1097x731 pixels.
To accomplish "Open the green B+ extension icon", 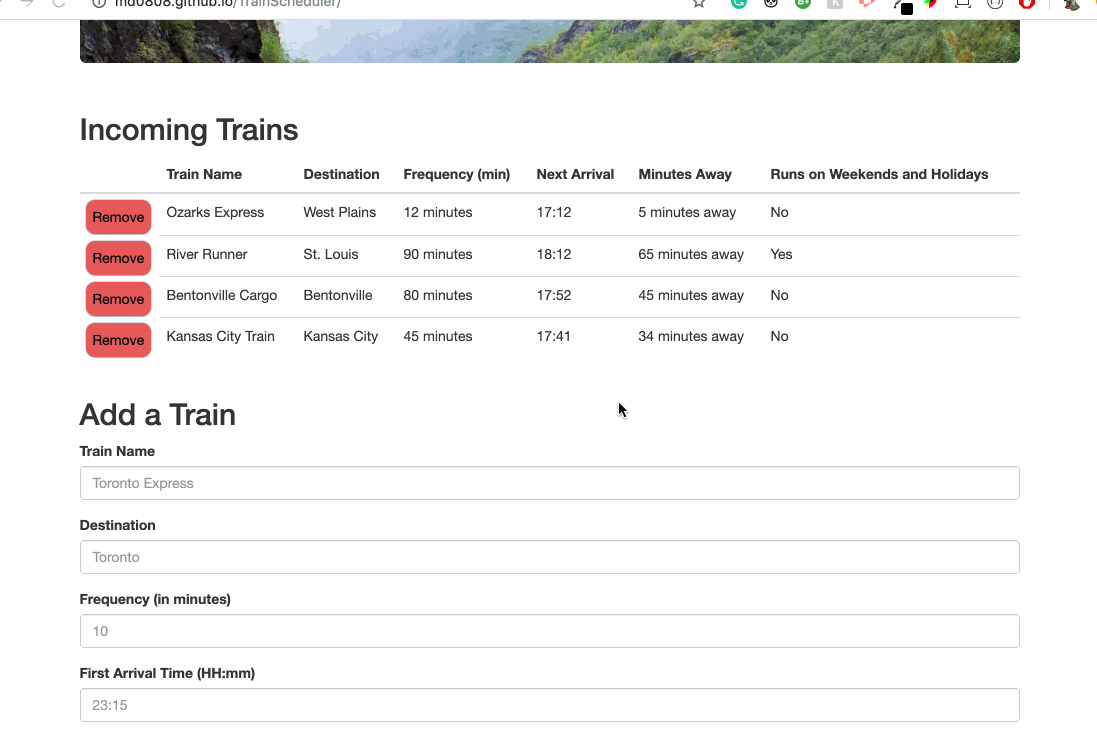I will pos(802,4).
